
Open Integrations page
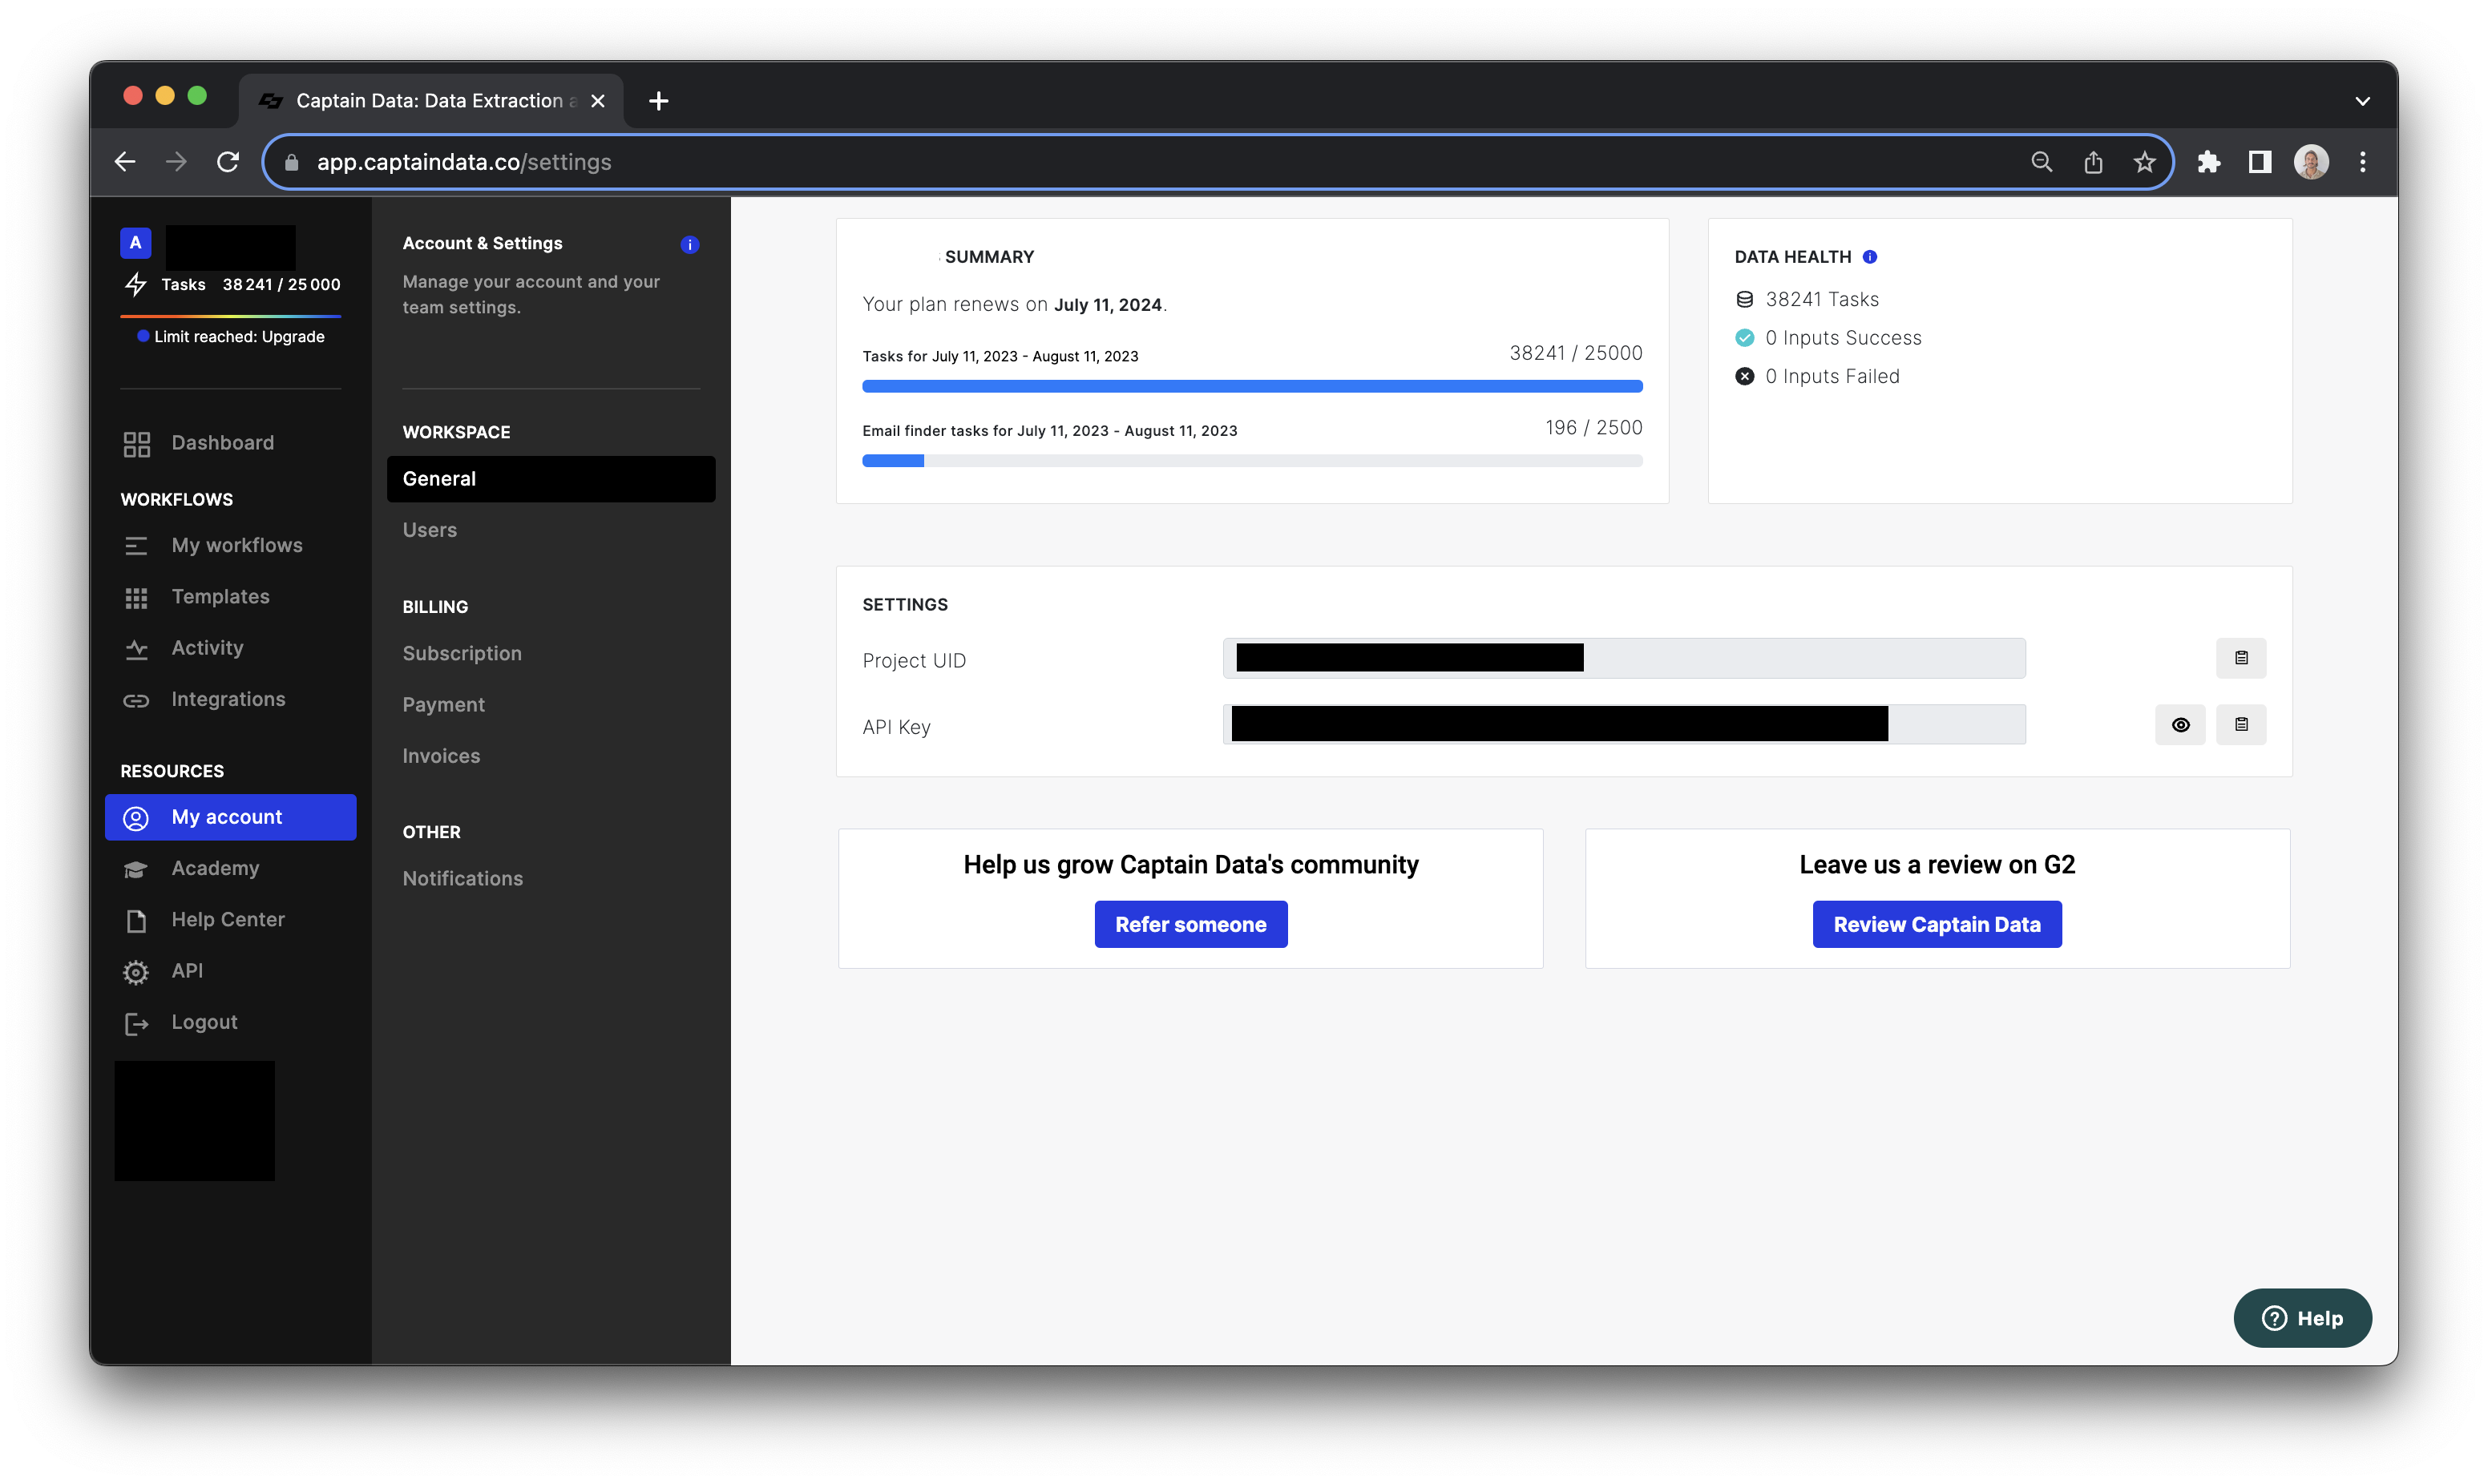click(230, 699)
